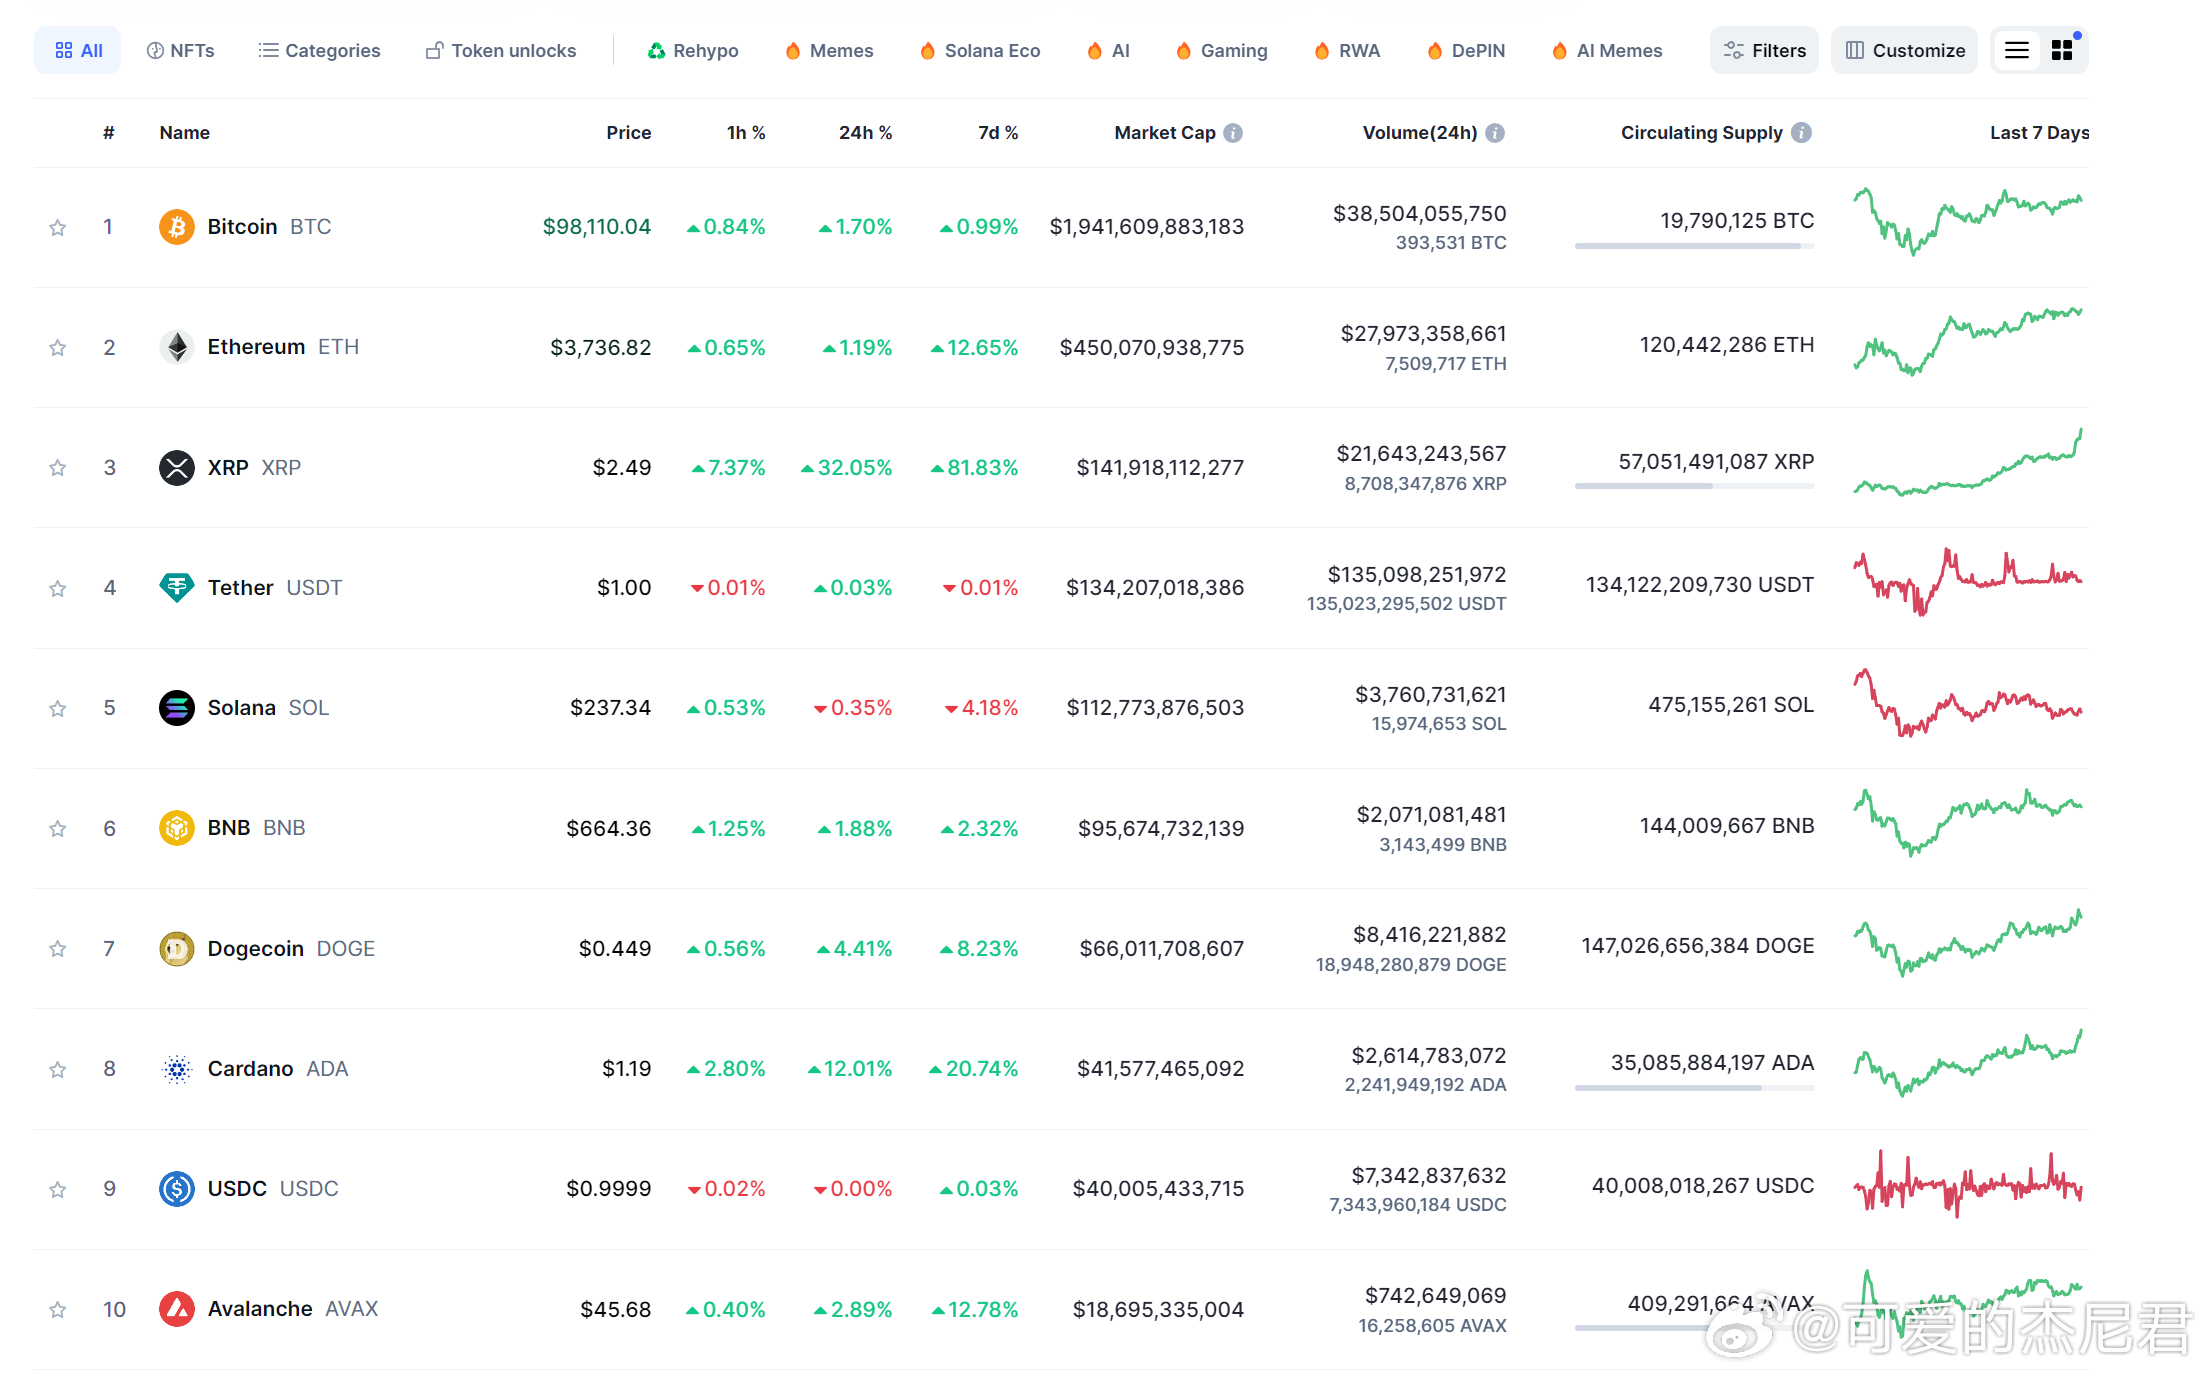Sort by the # rank header
Image resolution: width=2211 pixels, height=1381 pixels.
109,133
